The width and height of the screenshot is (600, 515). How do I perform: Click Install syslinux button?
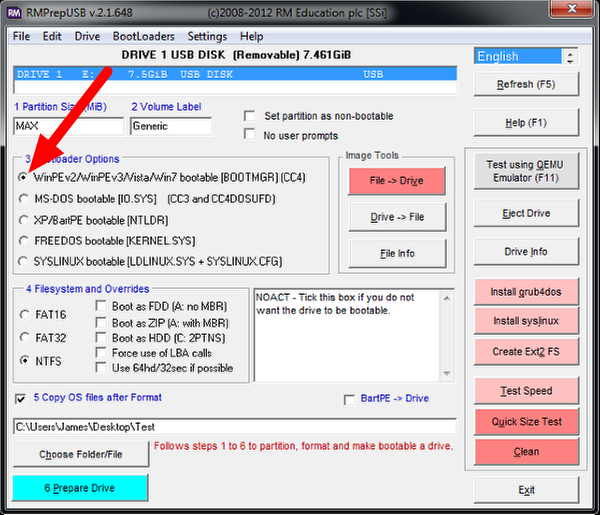pos(526,321)
